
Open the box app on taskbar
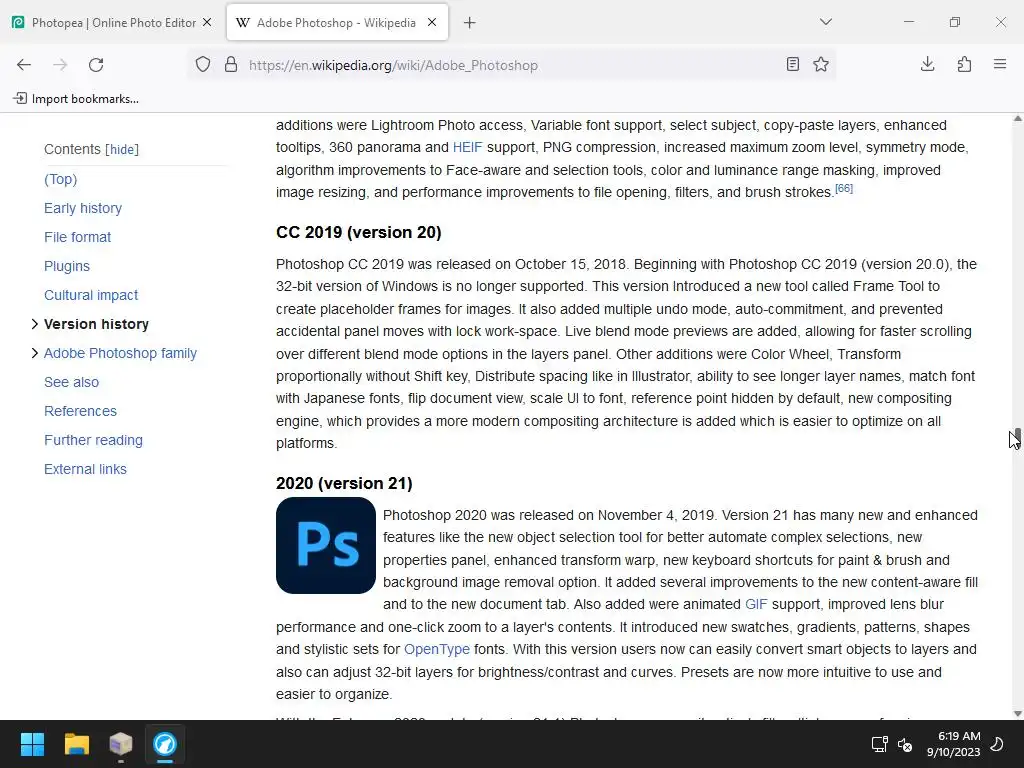click(x=121, y=744)
